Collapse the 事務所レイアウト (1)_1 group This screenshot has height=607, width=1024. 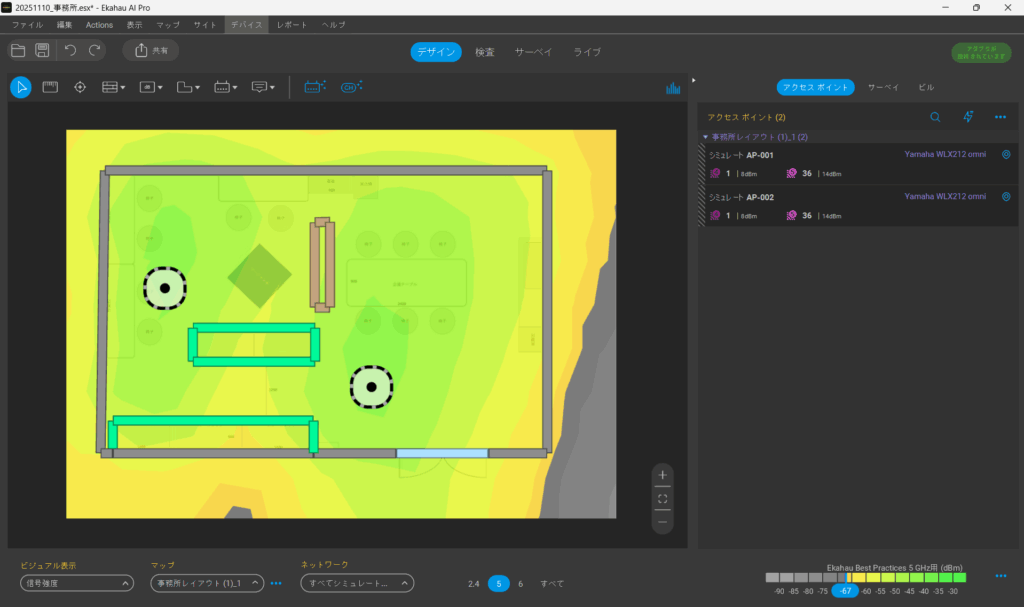click(705, 137)
